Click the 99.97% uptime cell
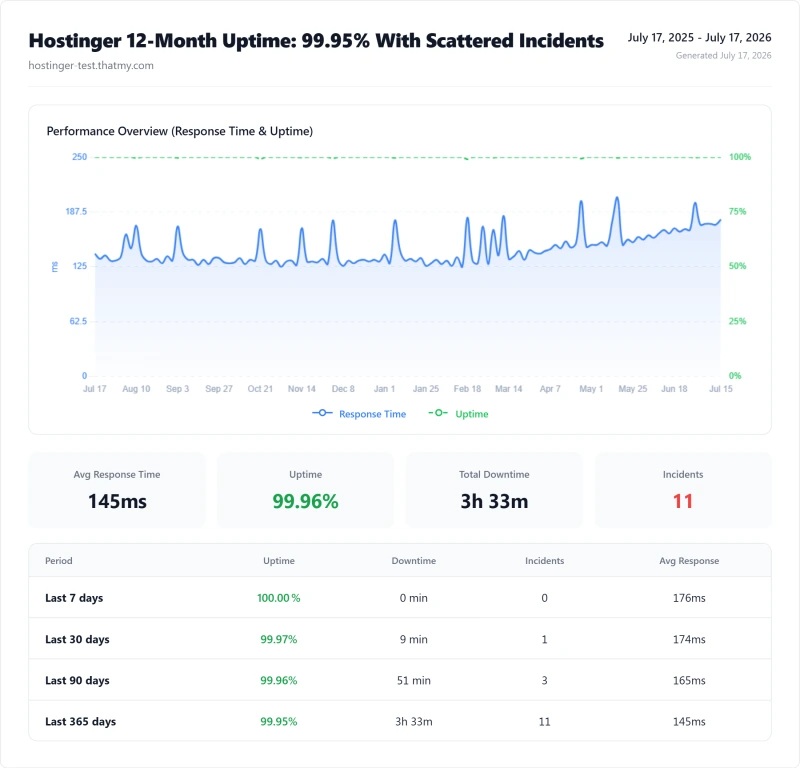 click(x=279, y=639)
